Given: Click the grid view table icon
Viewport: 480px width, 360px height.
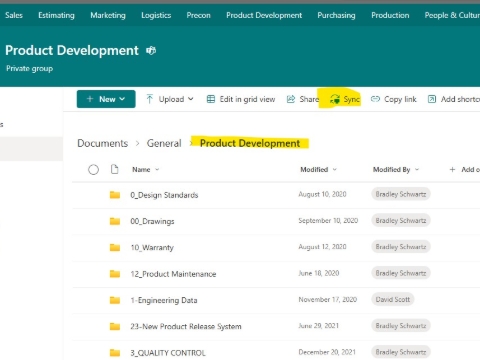Looking at the screenshot, I should tap(211, 99).
